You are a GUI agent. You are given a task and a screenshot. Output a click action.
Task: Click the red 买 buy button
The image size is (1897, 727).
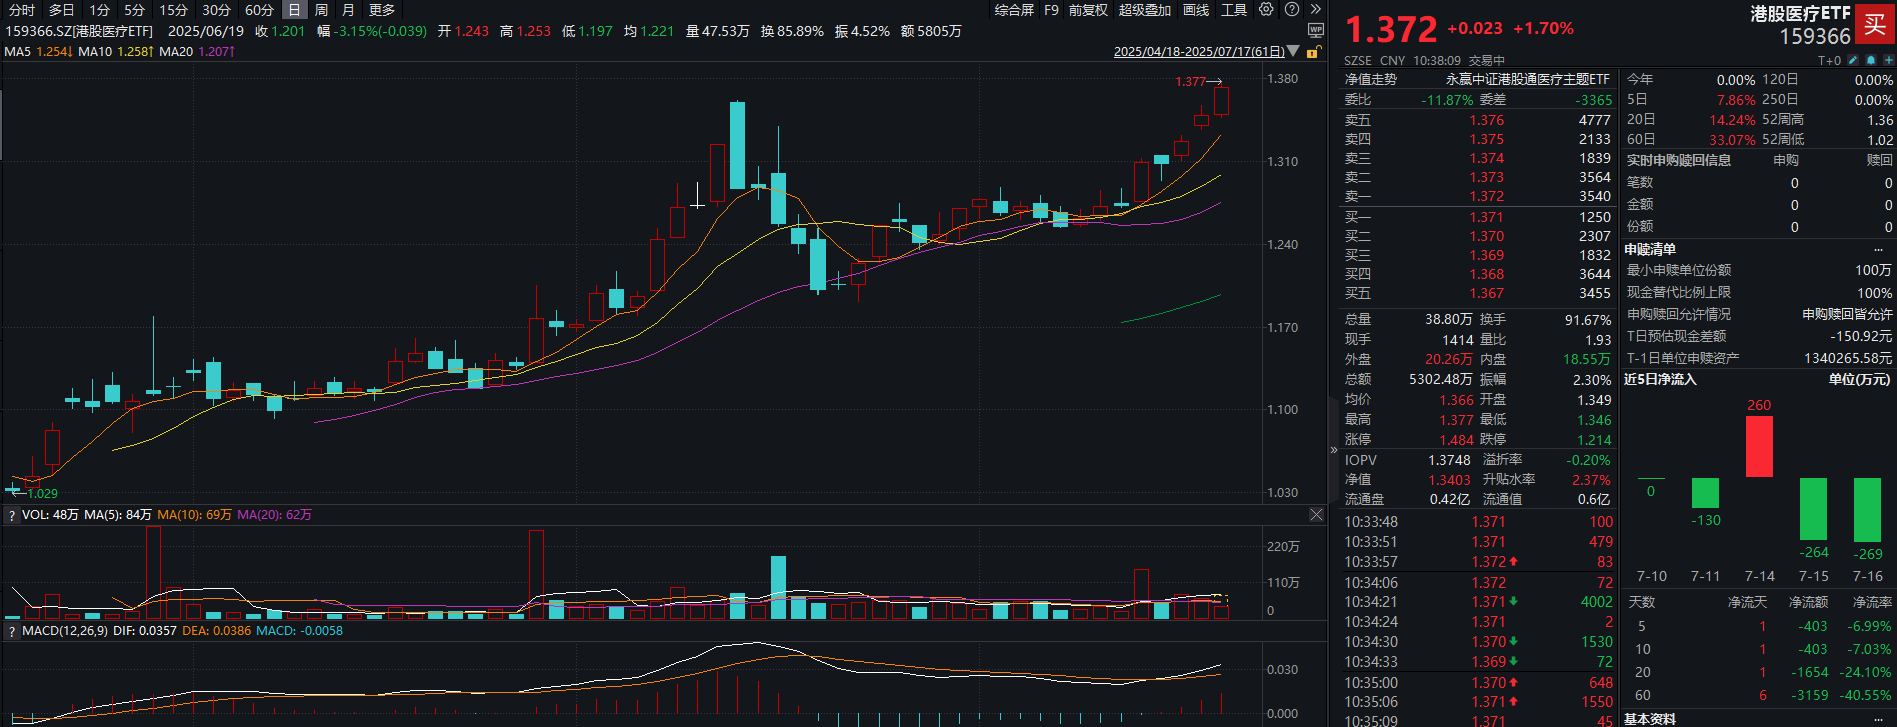tap(1875, 24)
